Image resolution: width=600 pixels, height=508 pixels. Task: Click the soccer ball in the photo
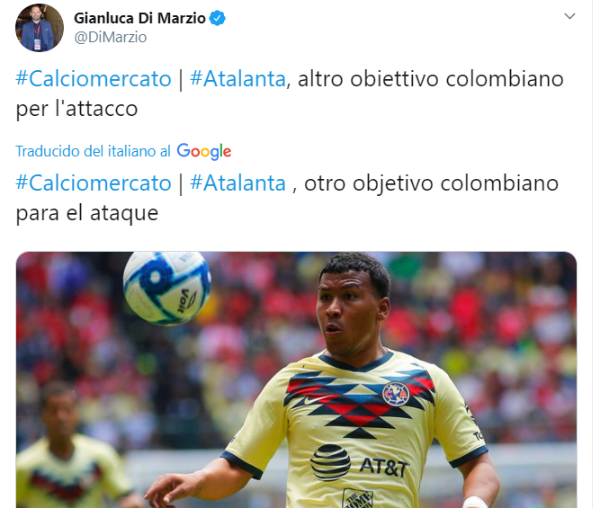click(167, 288)
